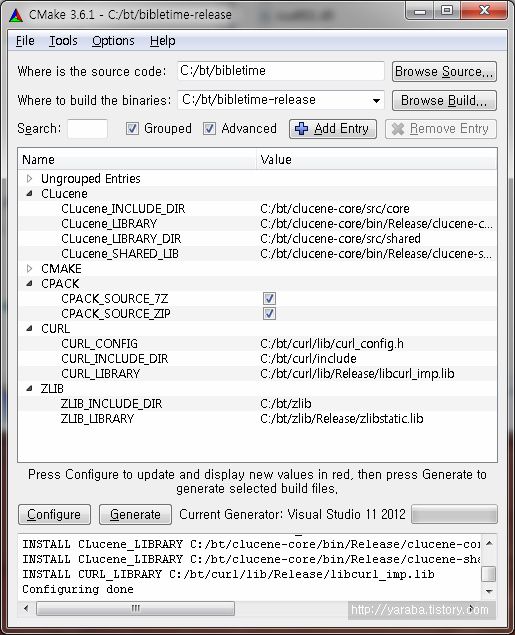Select the CPACK_SOURCE_7Z entry name

(x=114, y=298)
